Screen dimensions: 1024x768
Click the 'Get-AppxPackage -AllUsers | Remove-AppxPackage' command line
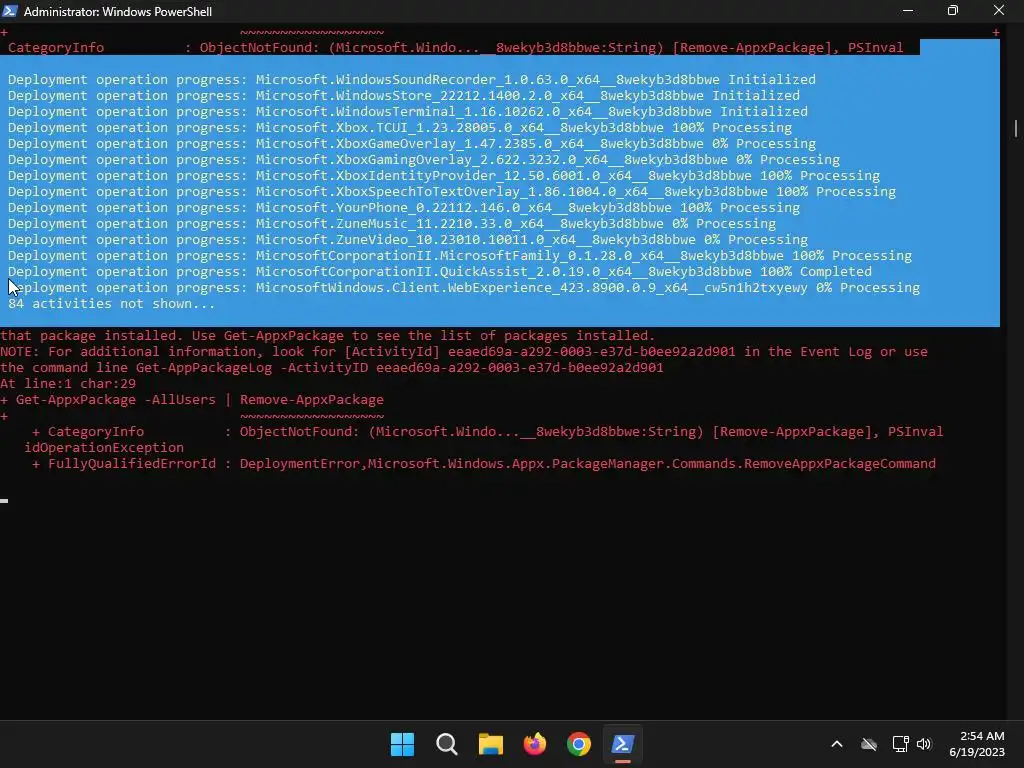point(199,400)
